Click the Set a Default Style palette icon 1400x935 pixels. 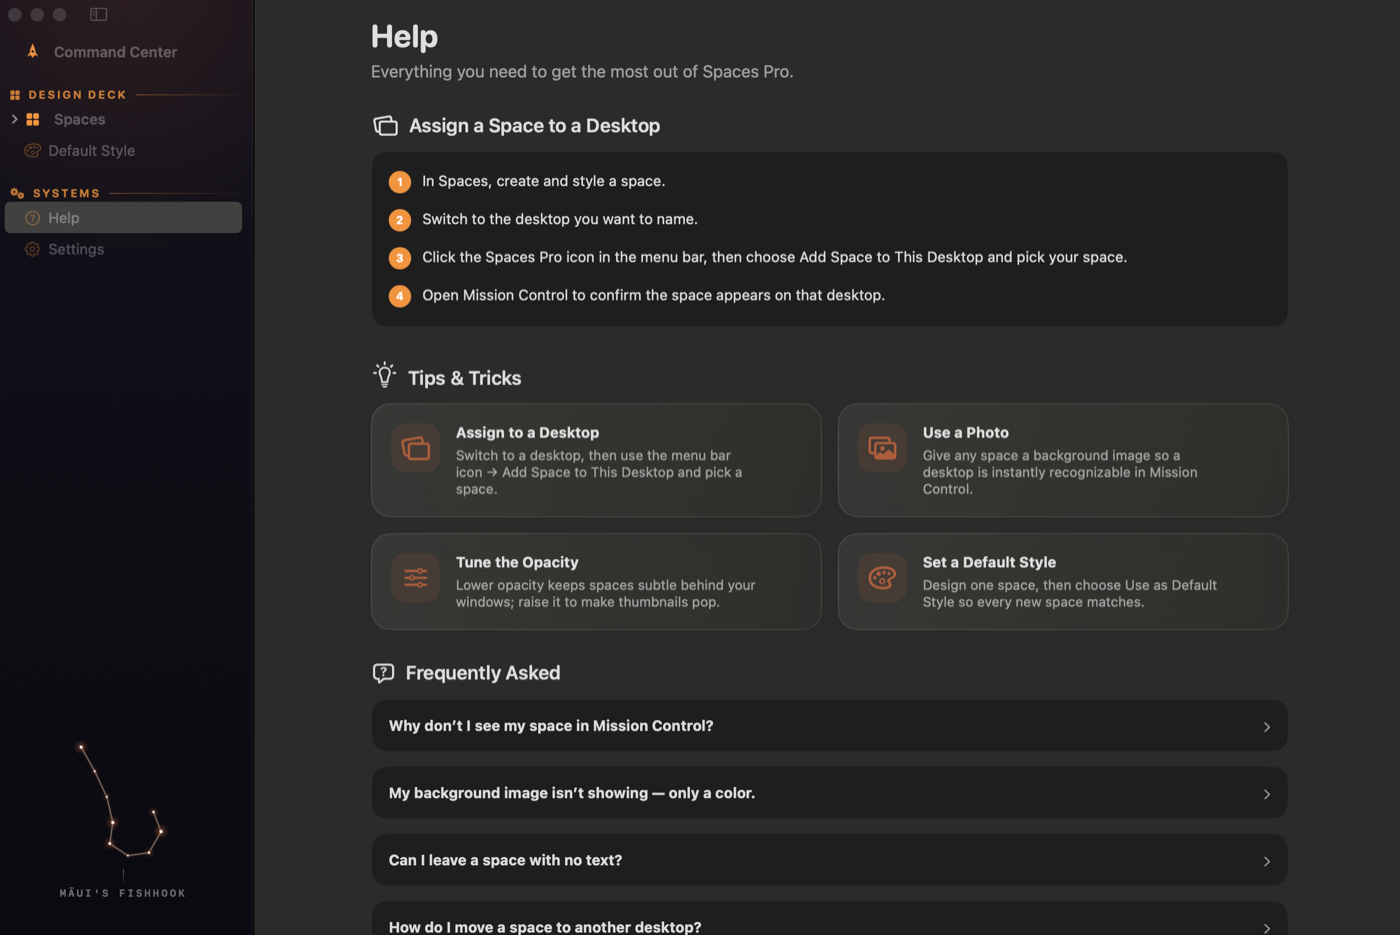pos(882,577)
